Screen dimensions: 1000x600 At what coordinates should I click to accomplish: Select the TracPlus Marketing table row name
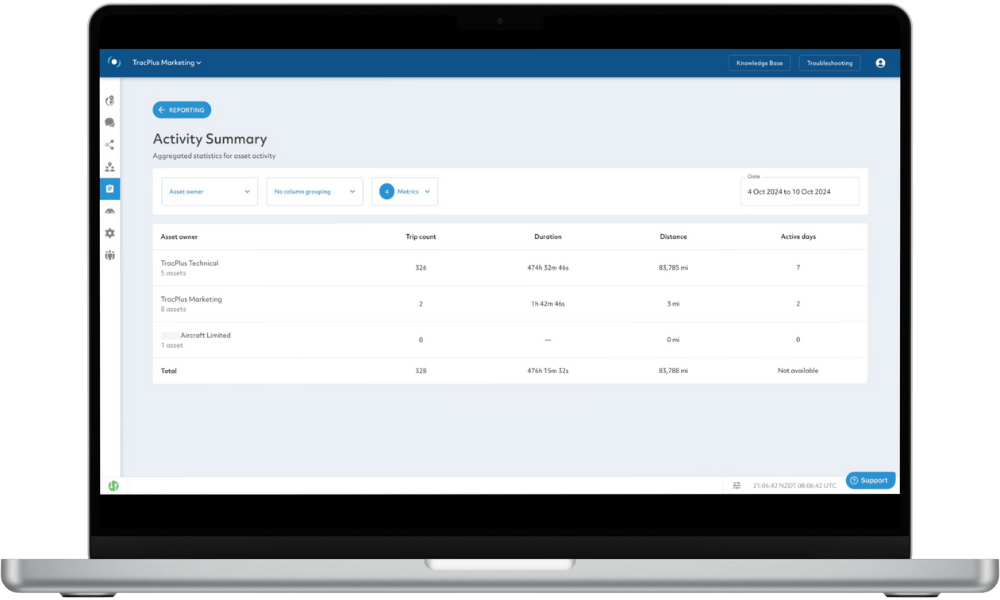tap(191, 299)
